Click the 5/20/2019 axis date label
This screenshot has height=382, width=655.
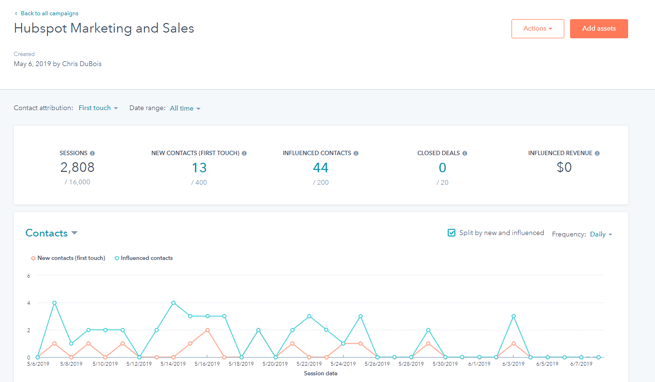pos(275,364)
